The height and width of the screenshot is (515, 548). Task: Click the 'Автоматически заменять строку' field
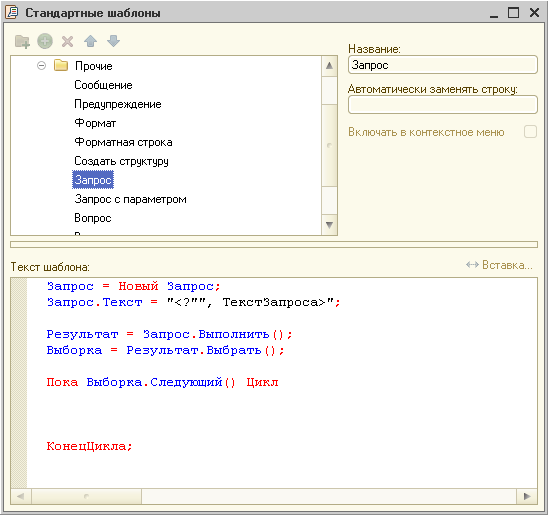point(442,104)
